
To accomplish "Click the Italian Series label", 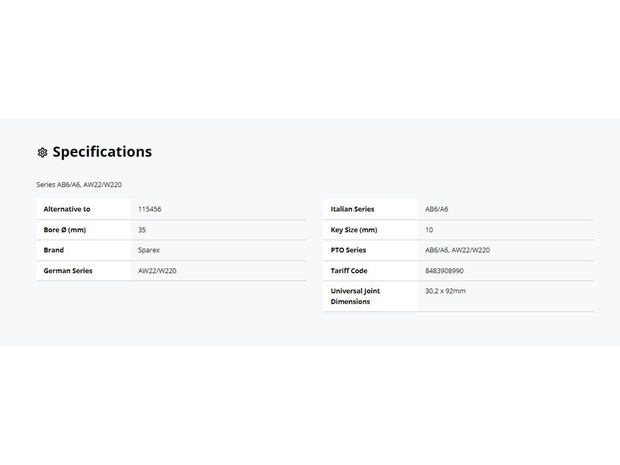I will 352,209.
